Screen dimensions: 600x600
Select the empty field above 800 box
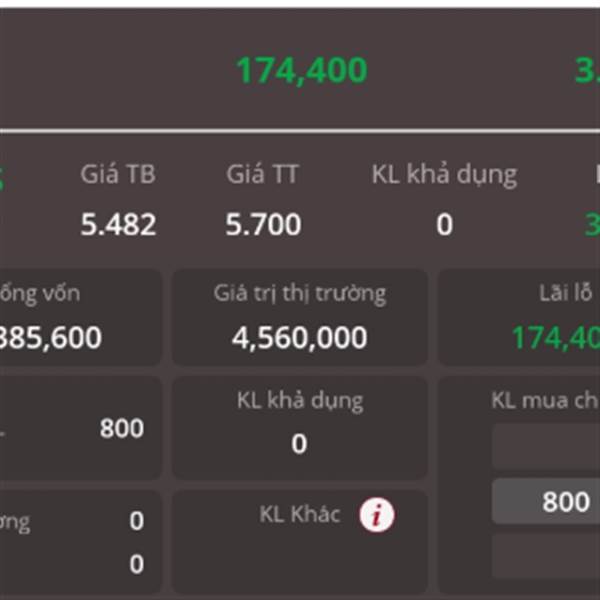pos(546,446)
